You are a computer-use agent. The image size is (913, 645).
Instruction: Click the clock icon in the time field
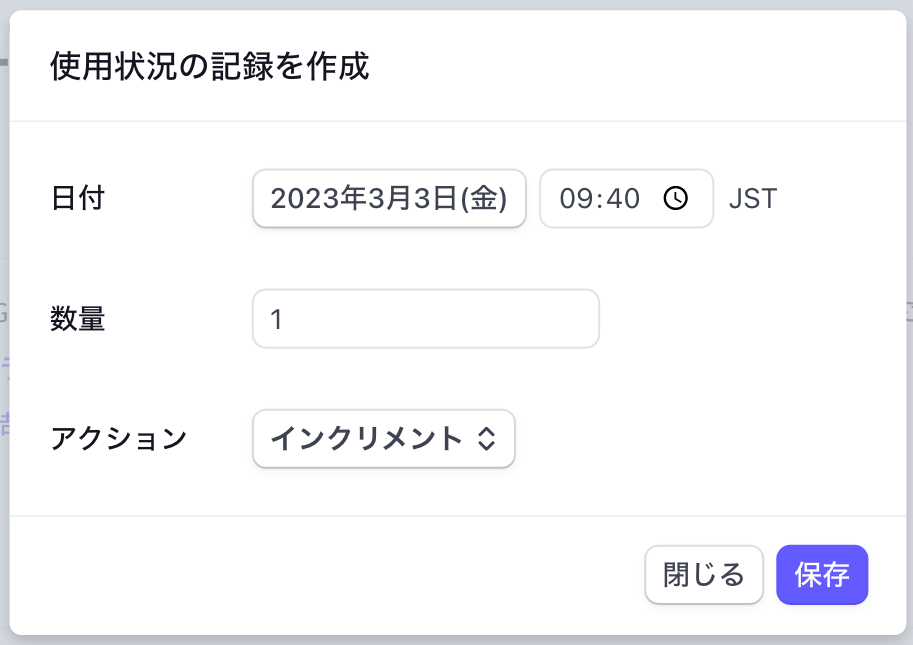(x=675, y=199)
